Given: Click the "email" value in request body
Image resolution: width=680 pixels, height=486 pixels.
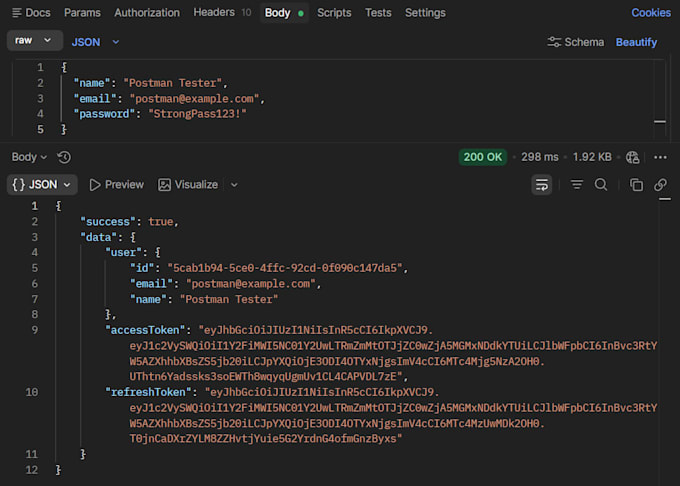Looking at the screenshot, I should click(x=194, y=98).
